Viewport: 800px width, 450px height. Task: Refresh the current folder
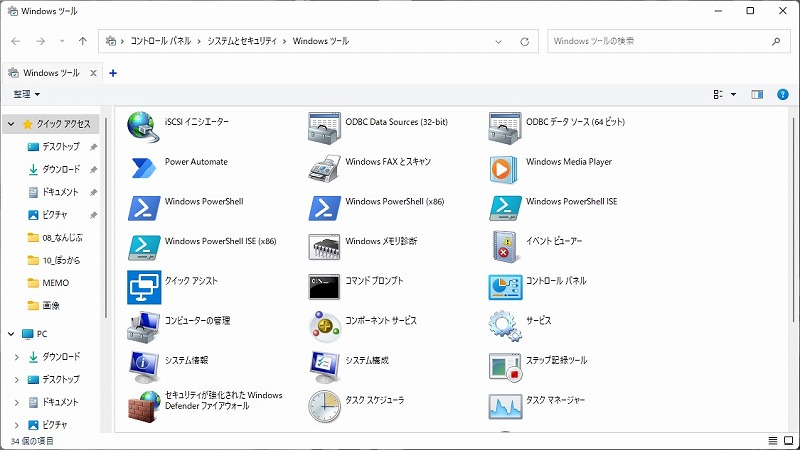pos(524,42)
